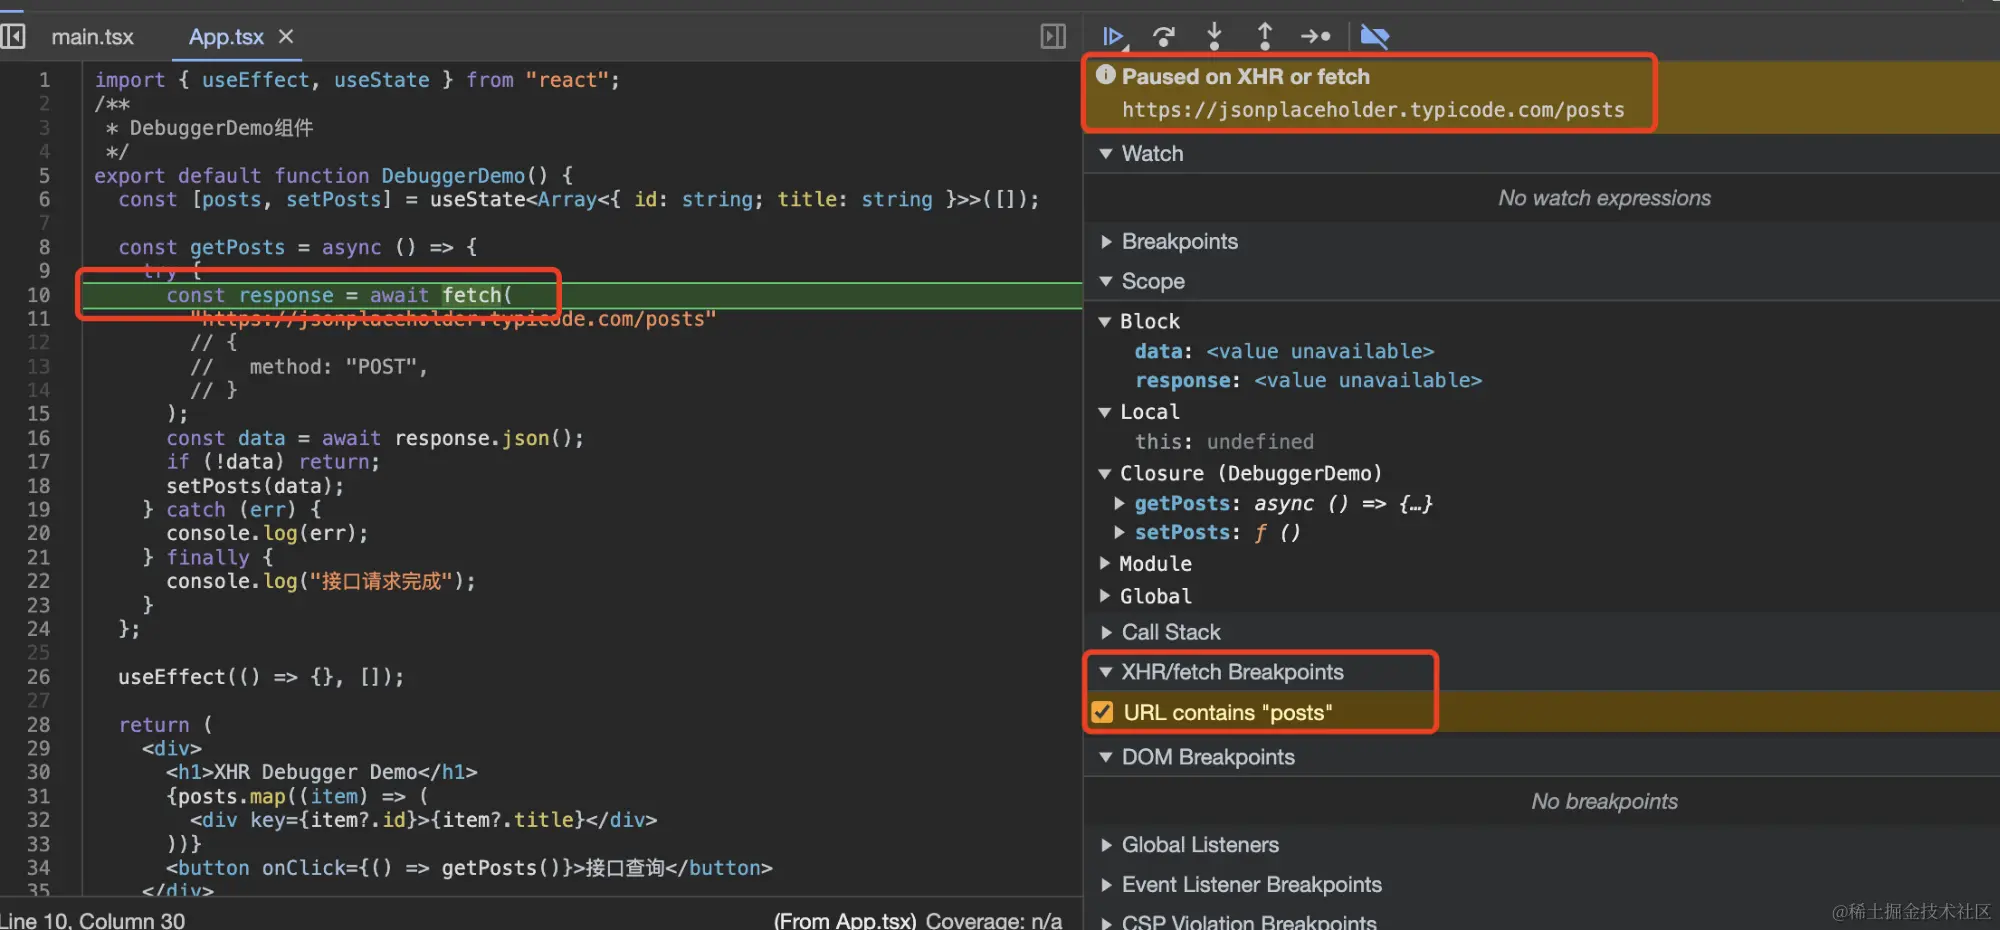Click line number 10 in gutter
2000x930 pixels.
click(x=38, y=295)
